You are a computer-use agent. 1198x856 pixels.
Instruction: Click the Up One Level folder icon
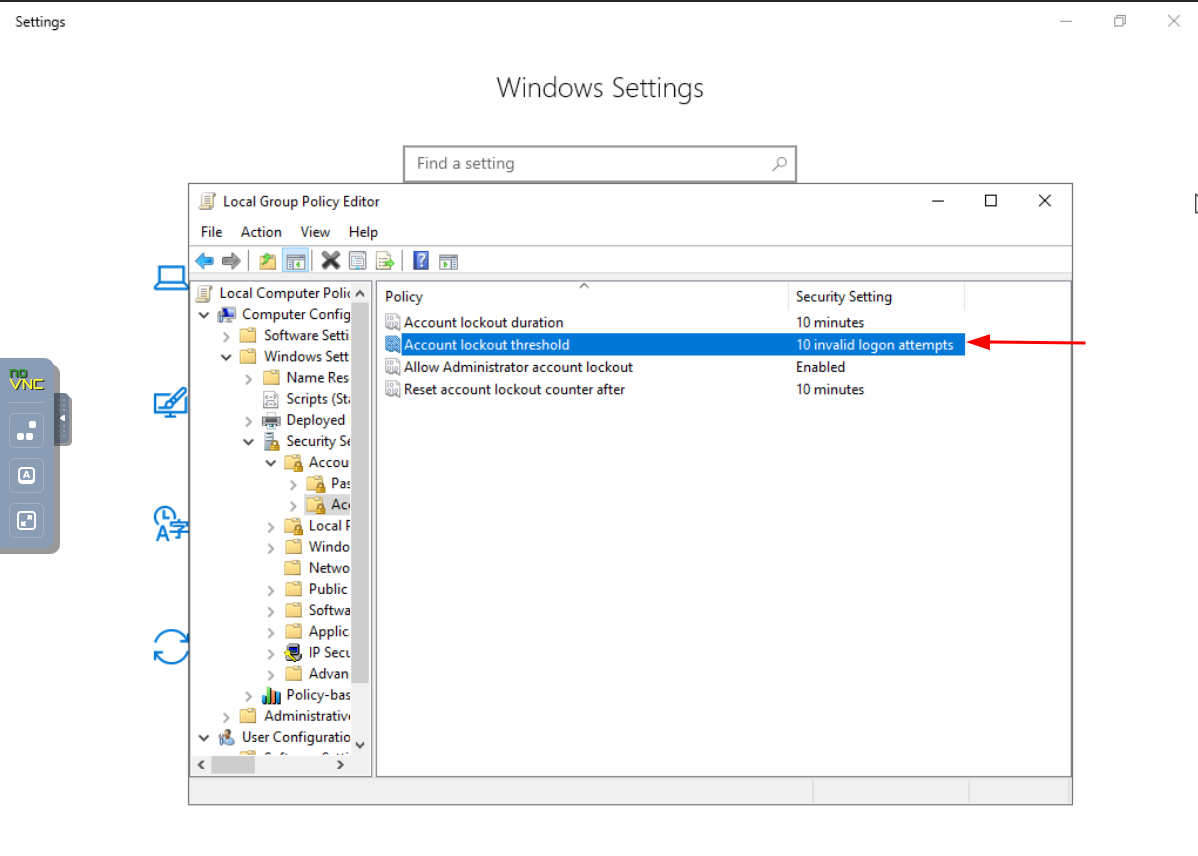coord(267,261)
